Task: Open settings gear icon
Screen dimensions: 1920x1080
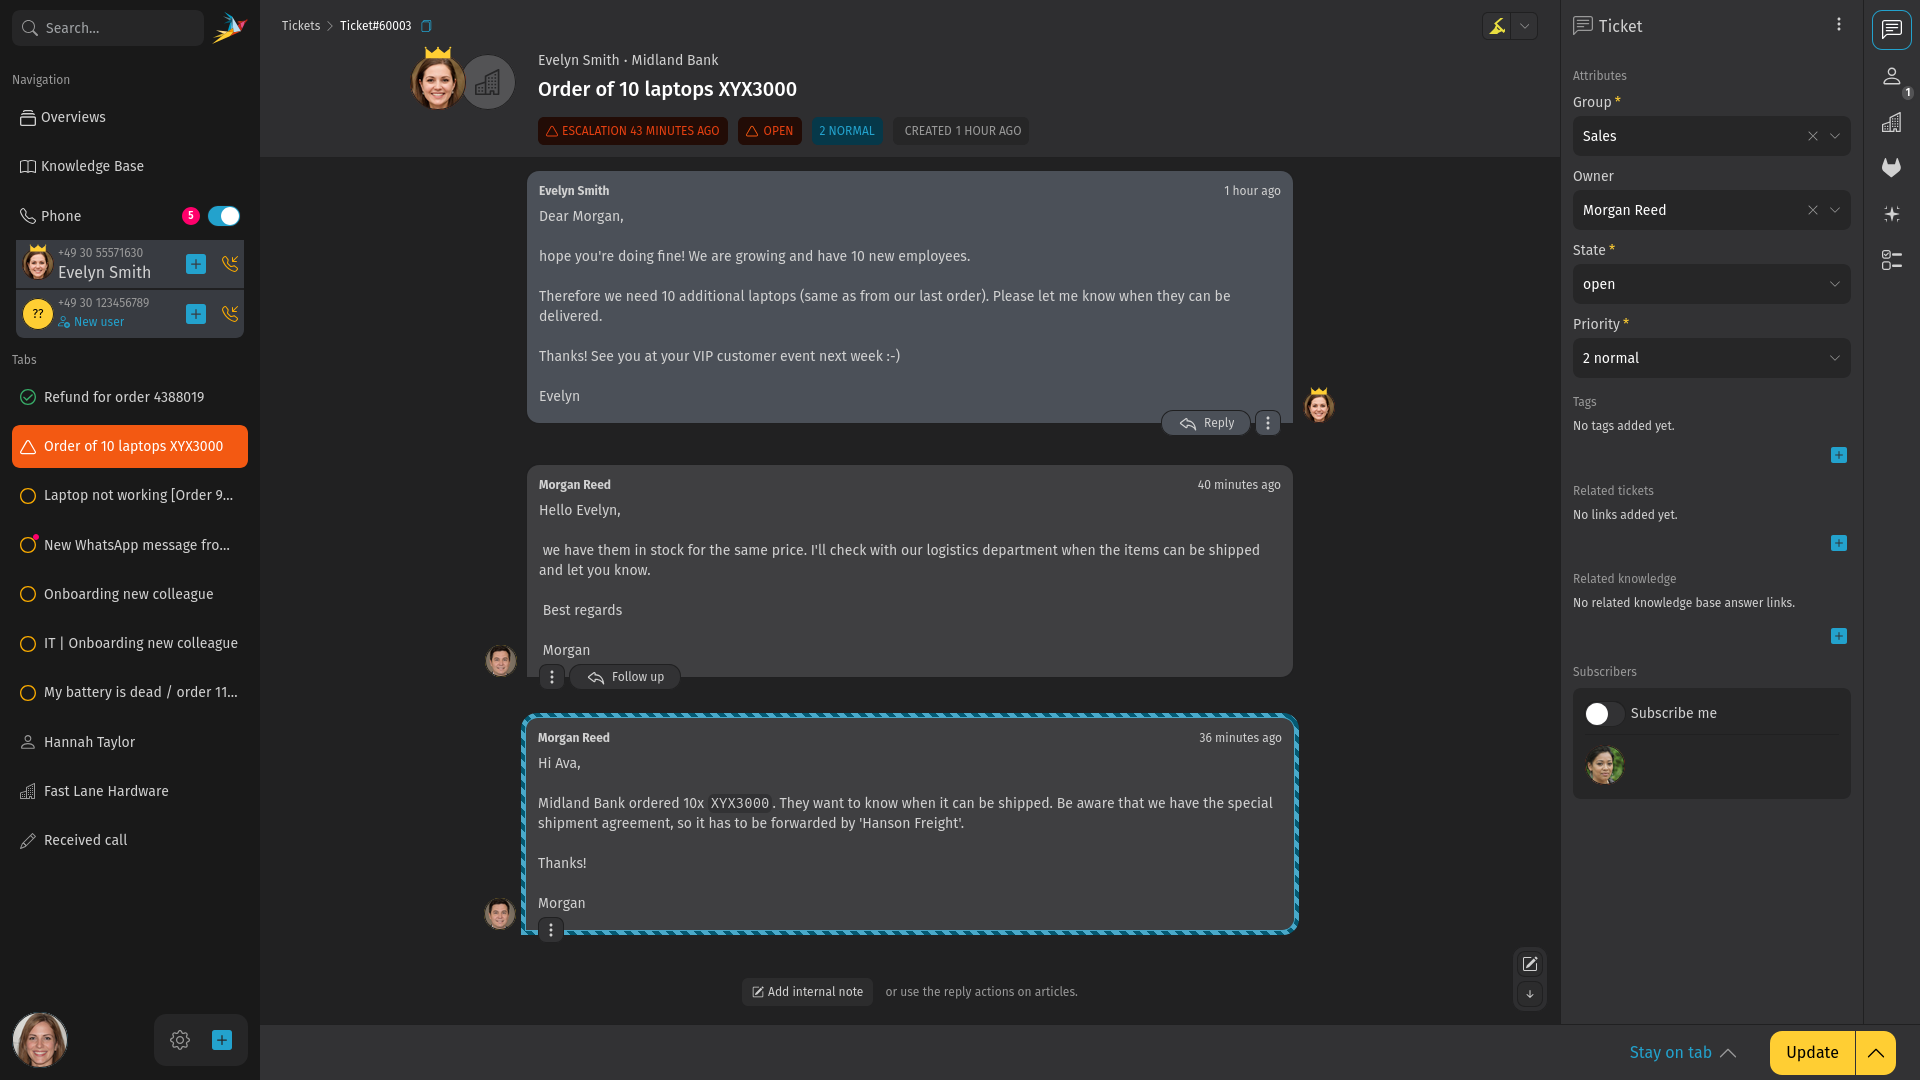Action: click(x=180, y=1040)
